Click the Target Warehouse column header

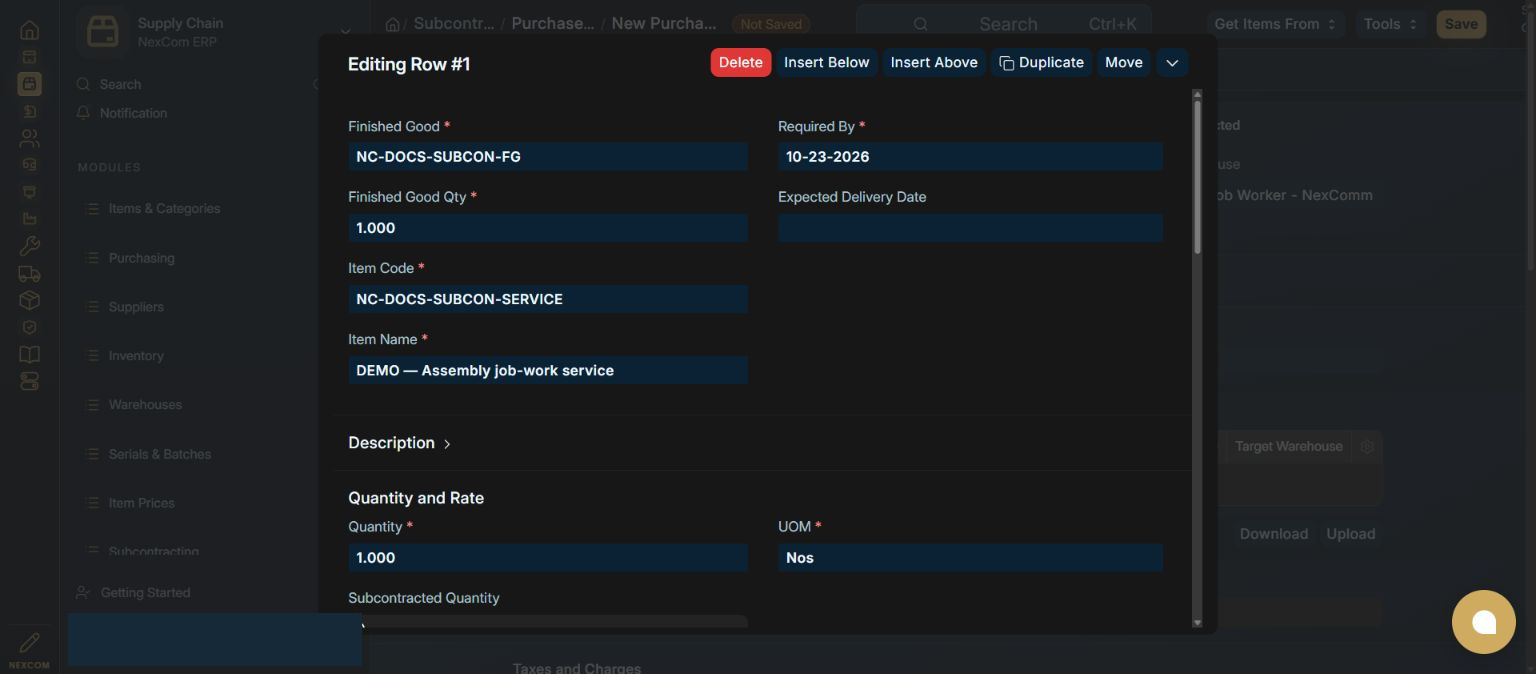pyautogui.click(x=1288, y=447)
